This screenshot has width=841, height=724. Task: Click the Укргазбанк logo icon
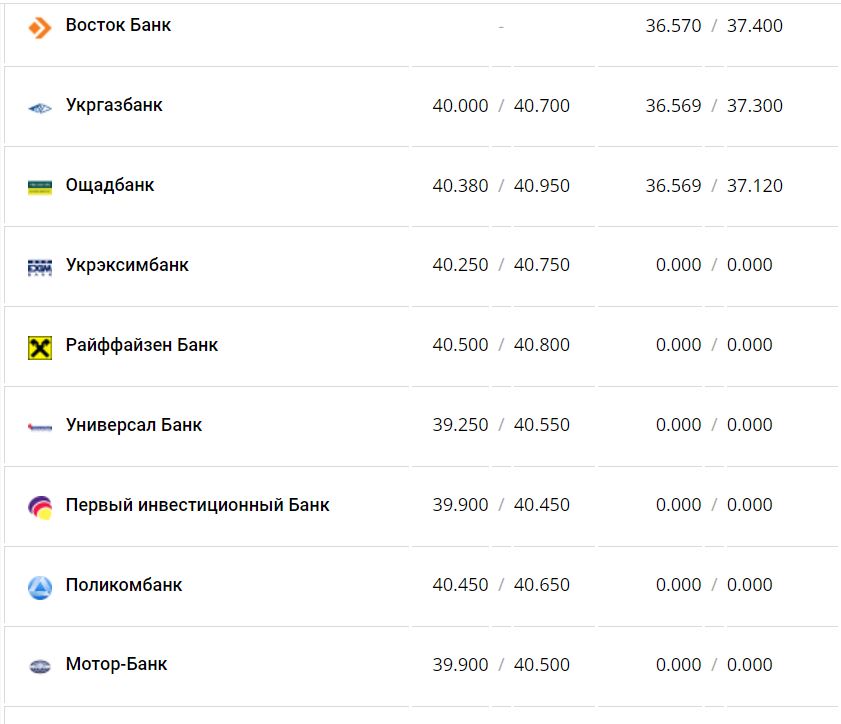click(x=40, y=107)
